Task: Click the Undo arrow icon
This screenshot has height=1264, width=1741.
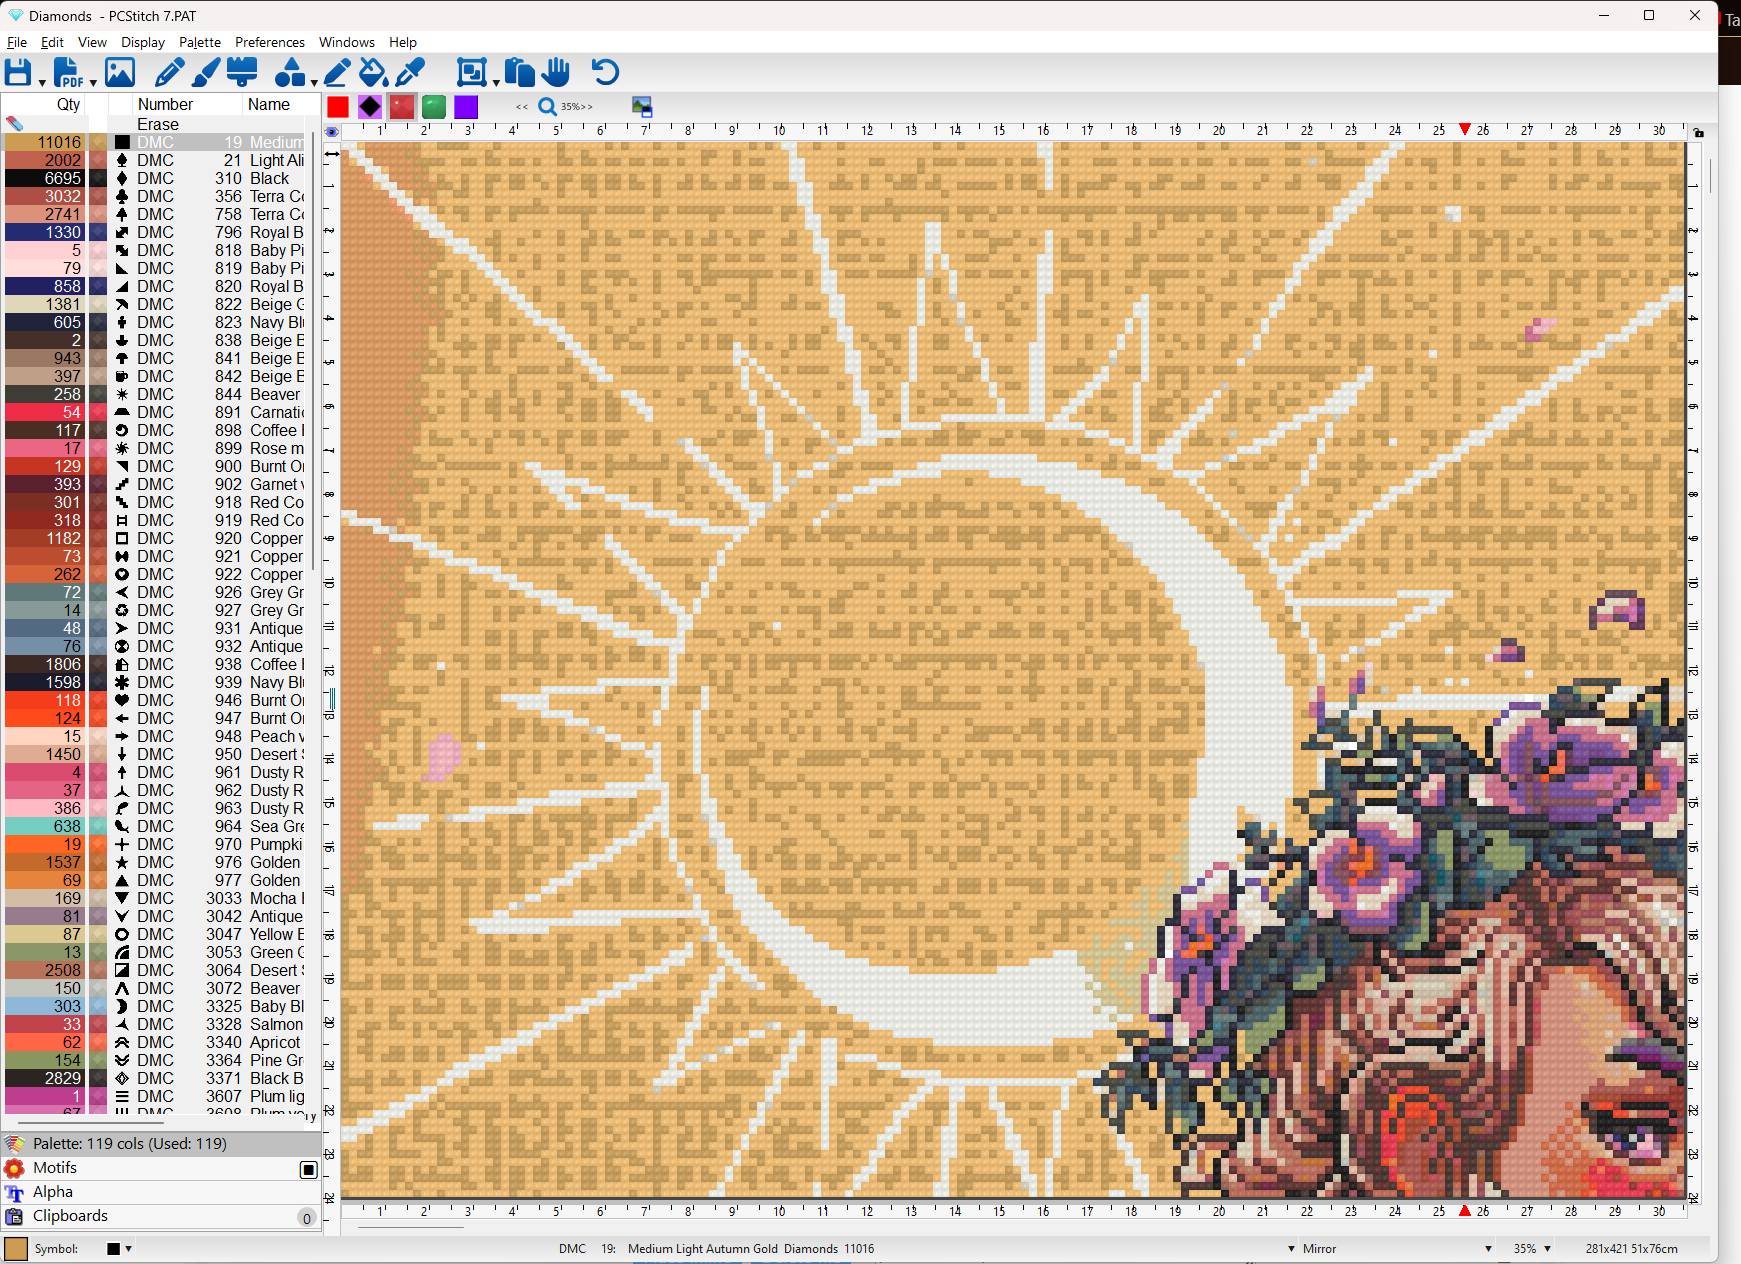Action: (605, 72)
